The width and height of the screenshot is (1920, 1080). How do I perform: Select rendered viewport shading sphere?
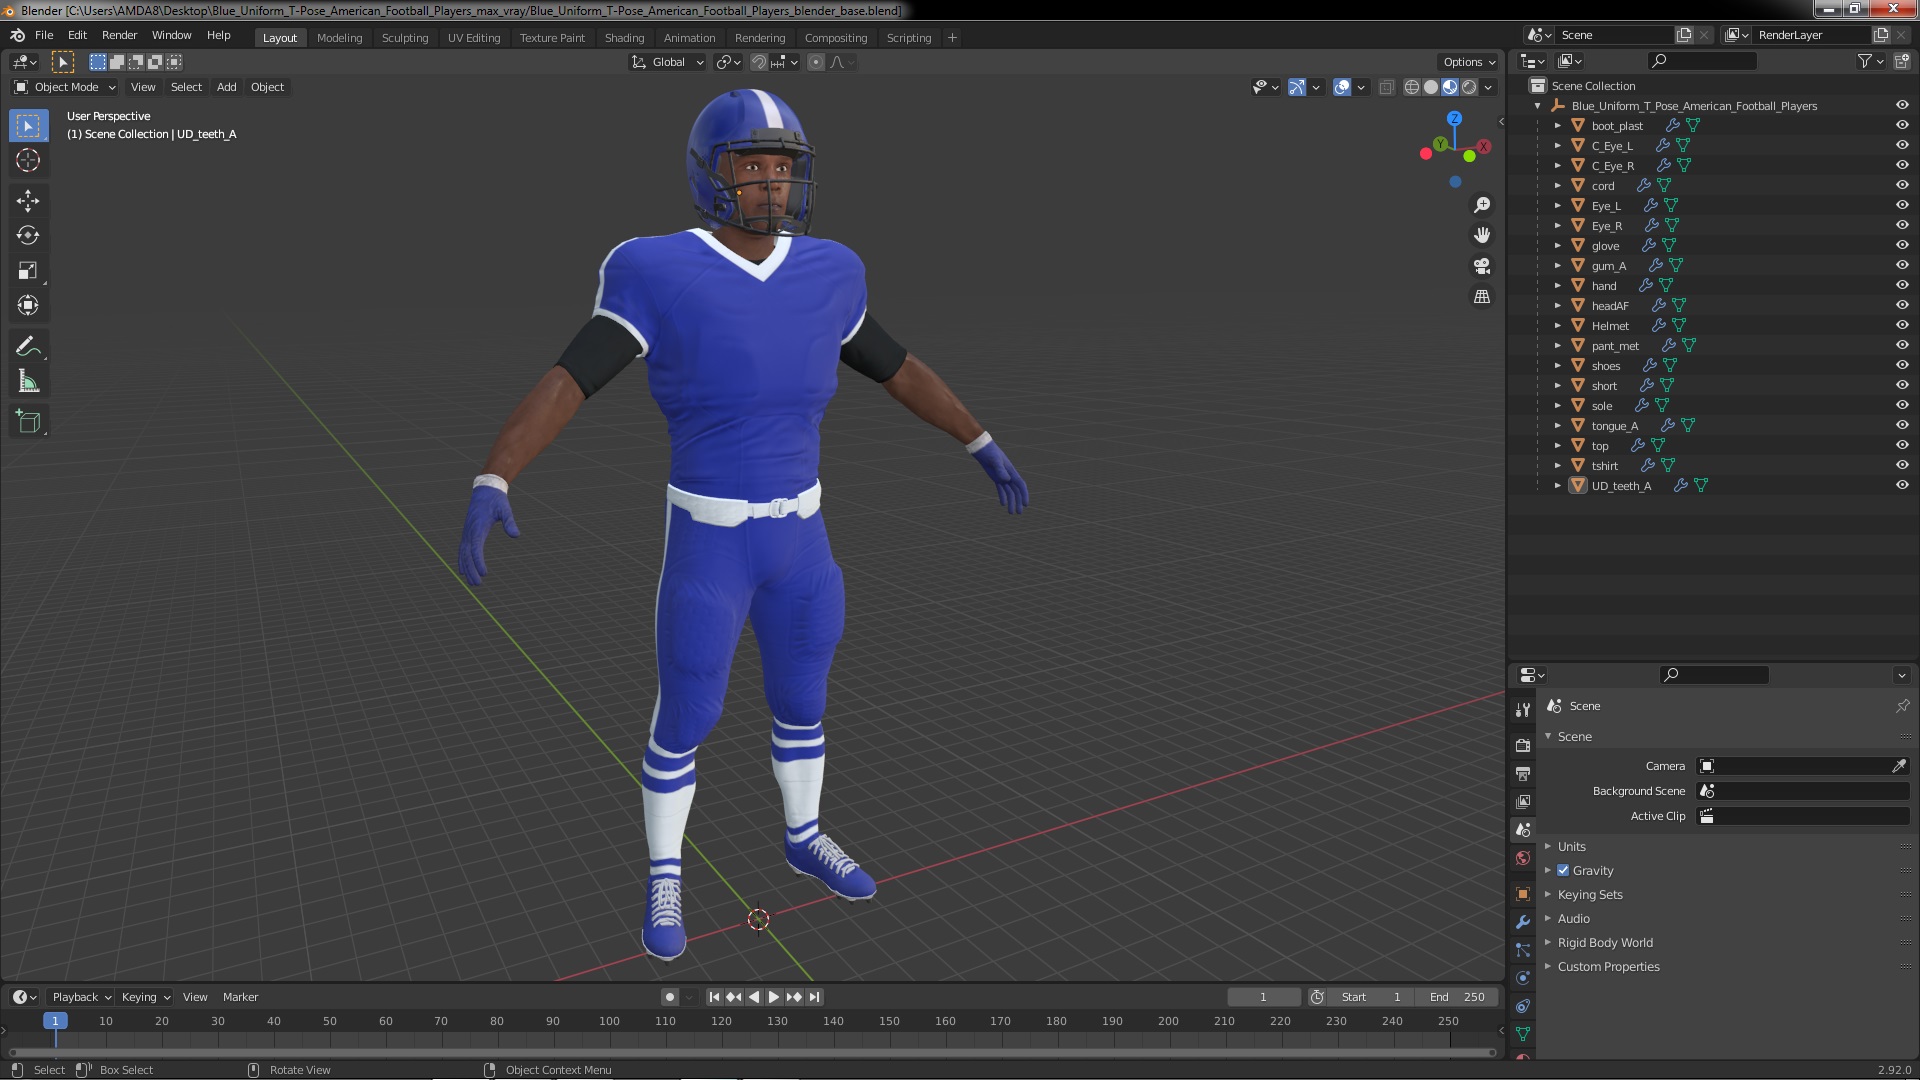click(x=1469, y=88)
